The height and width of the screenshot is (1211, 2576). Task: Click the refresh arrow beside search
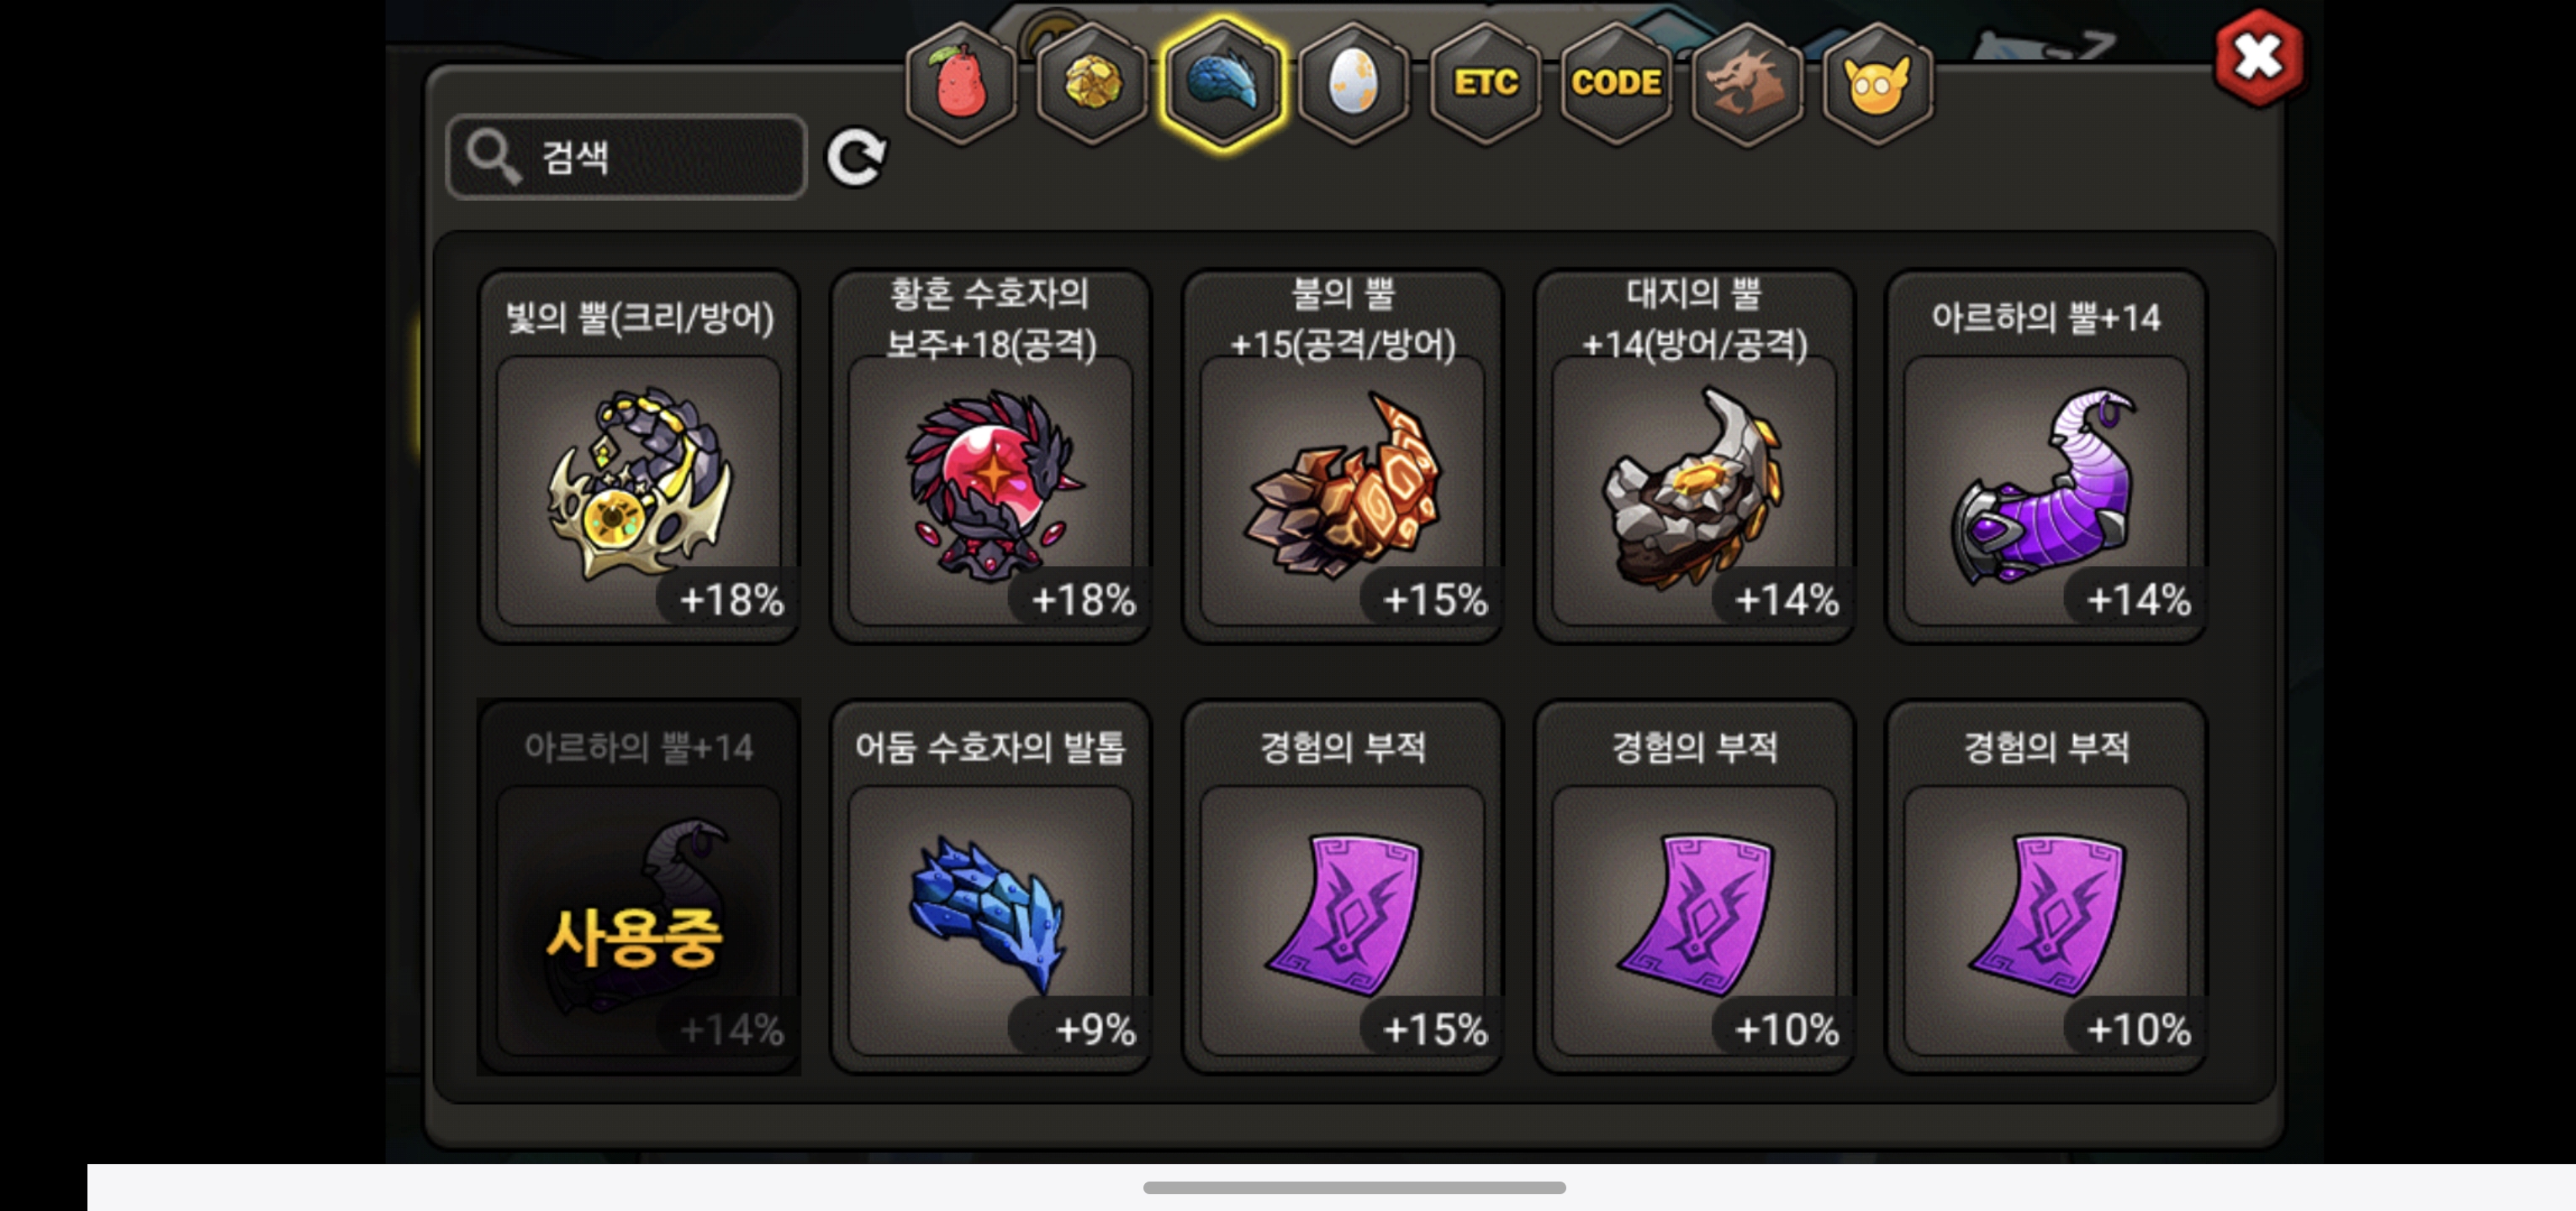856,157
